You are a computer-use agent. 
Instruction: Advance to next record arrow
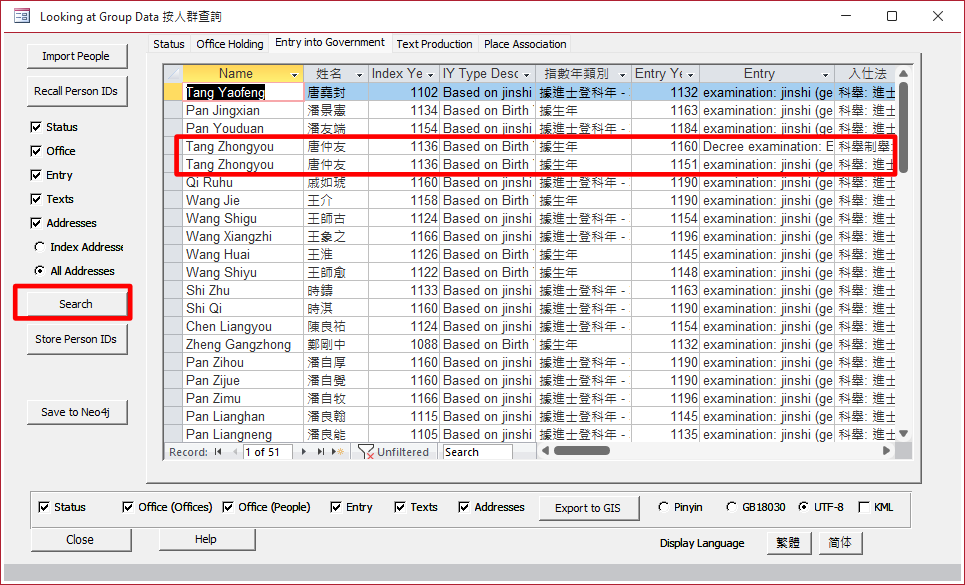[x=305, y=452]
